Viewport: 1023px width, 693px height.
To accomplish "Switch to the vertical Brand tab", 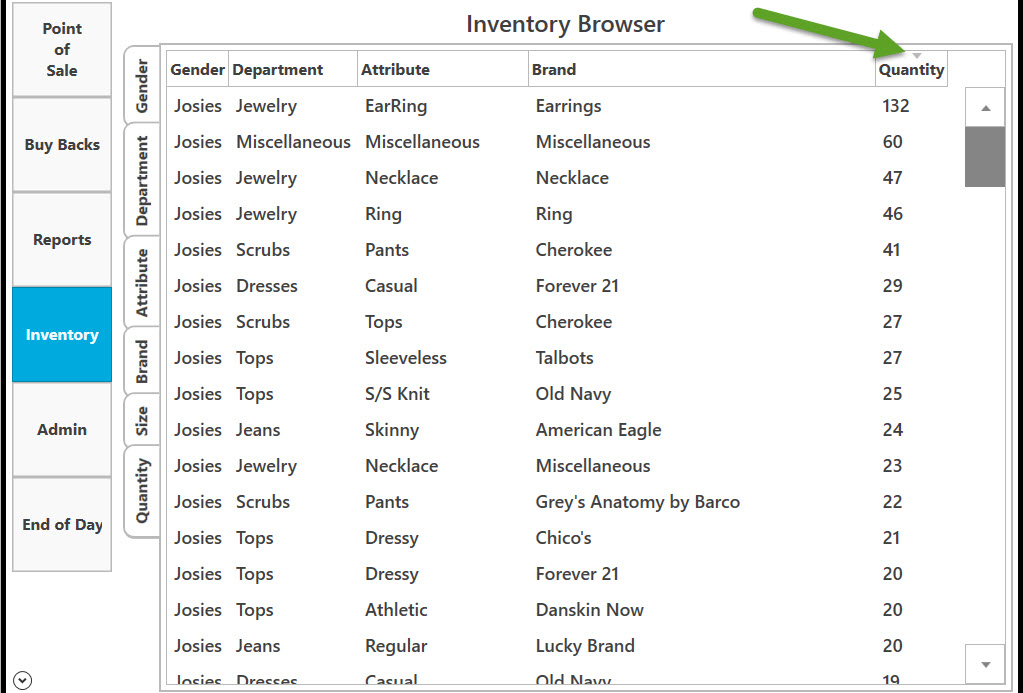I will click(x=142, y=361).
